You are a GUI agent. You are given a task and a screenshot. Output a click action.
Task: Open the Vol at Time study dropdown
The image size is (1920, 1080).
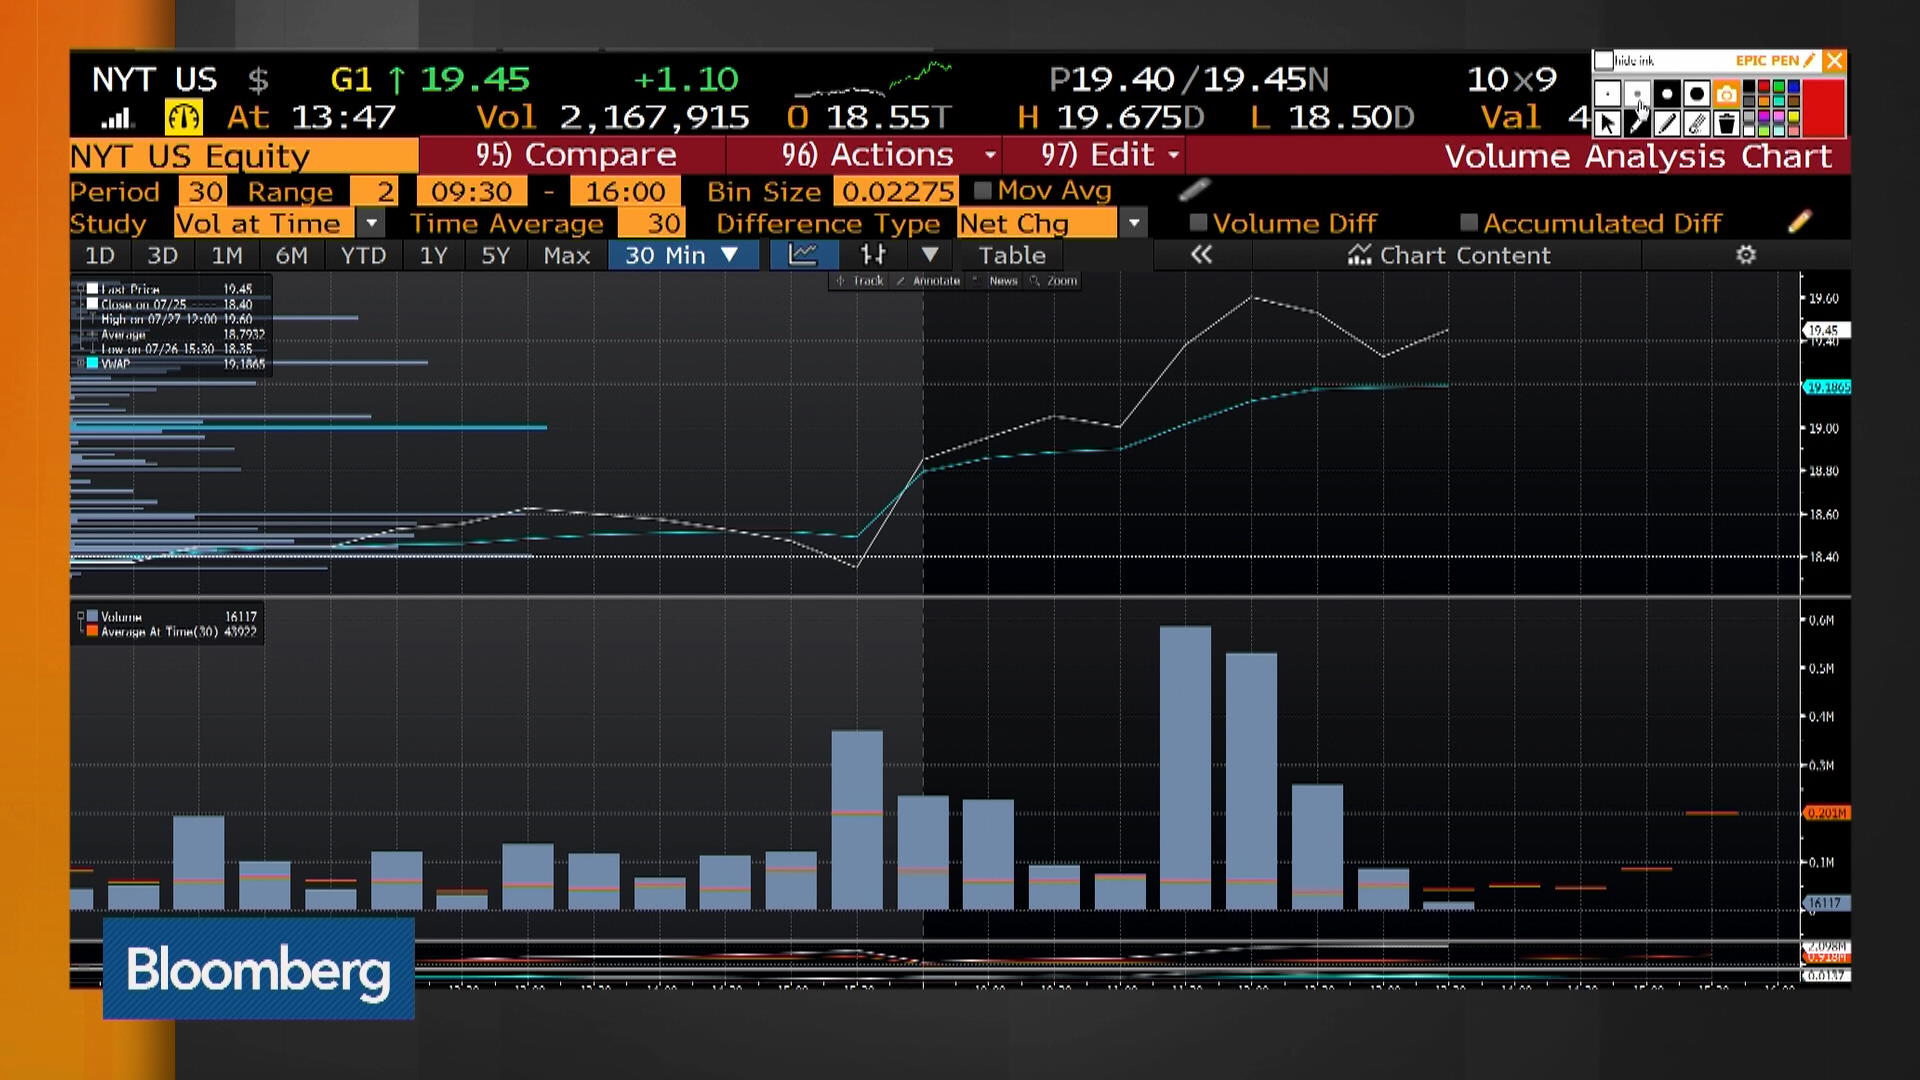(372, 223)
